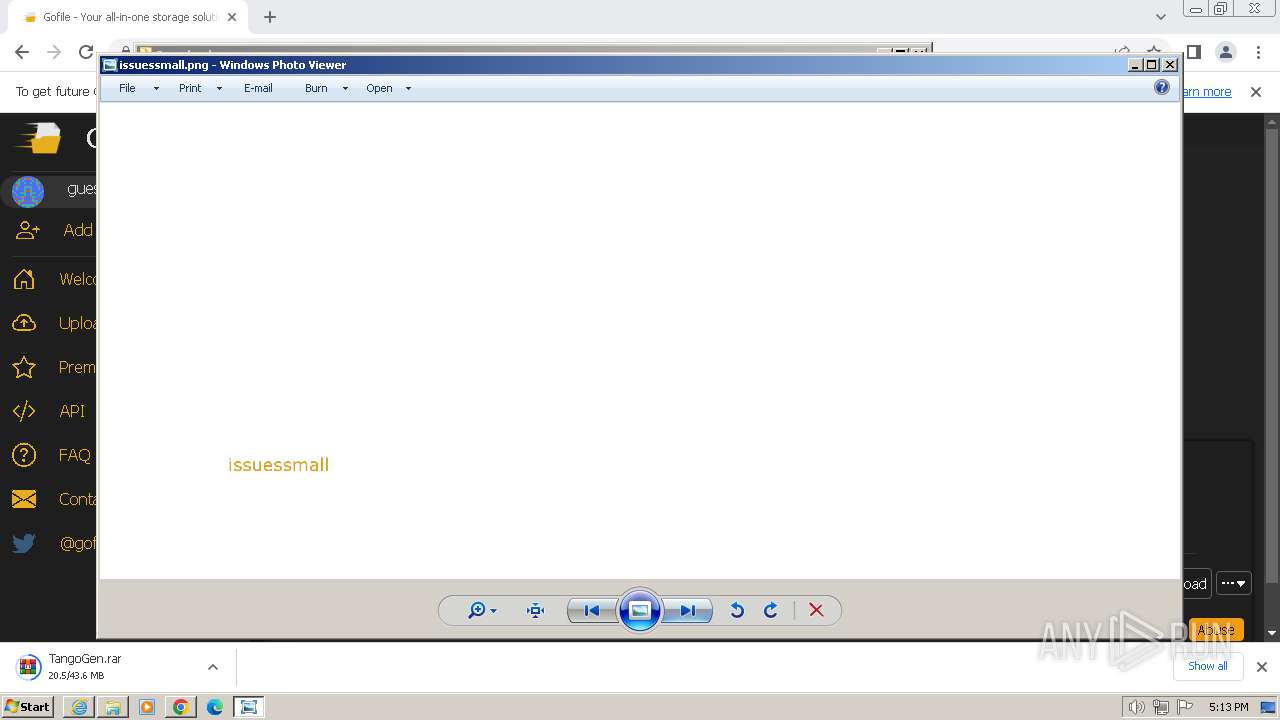This screenshot has height=720, width=1280.
Task: Start the slide show with the center button
Action: tap(640, 610)
